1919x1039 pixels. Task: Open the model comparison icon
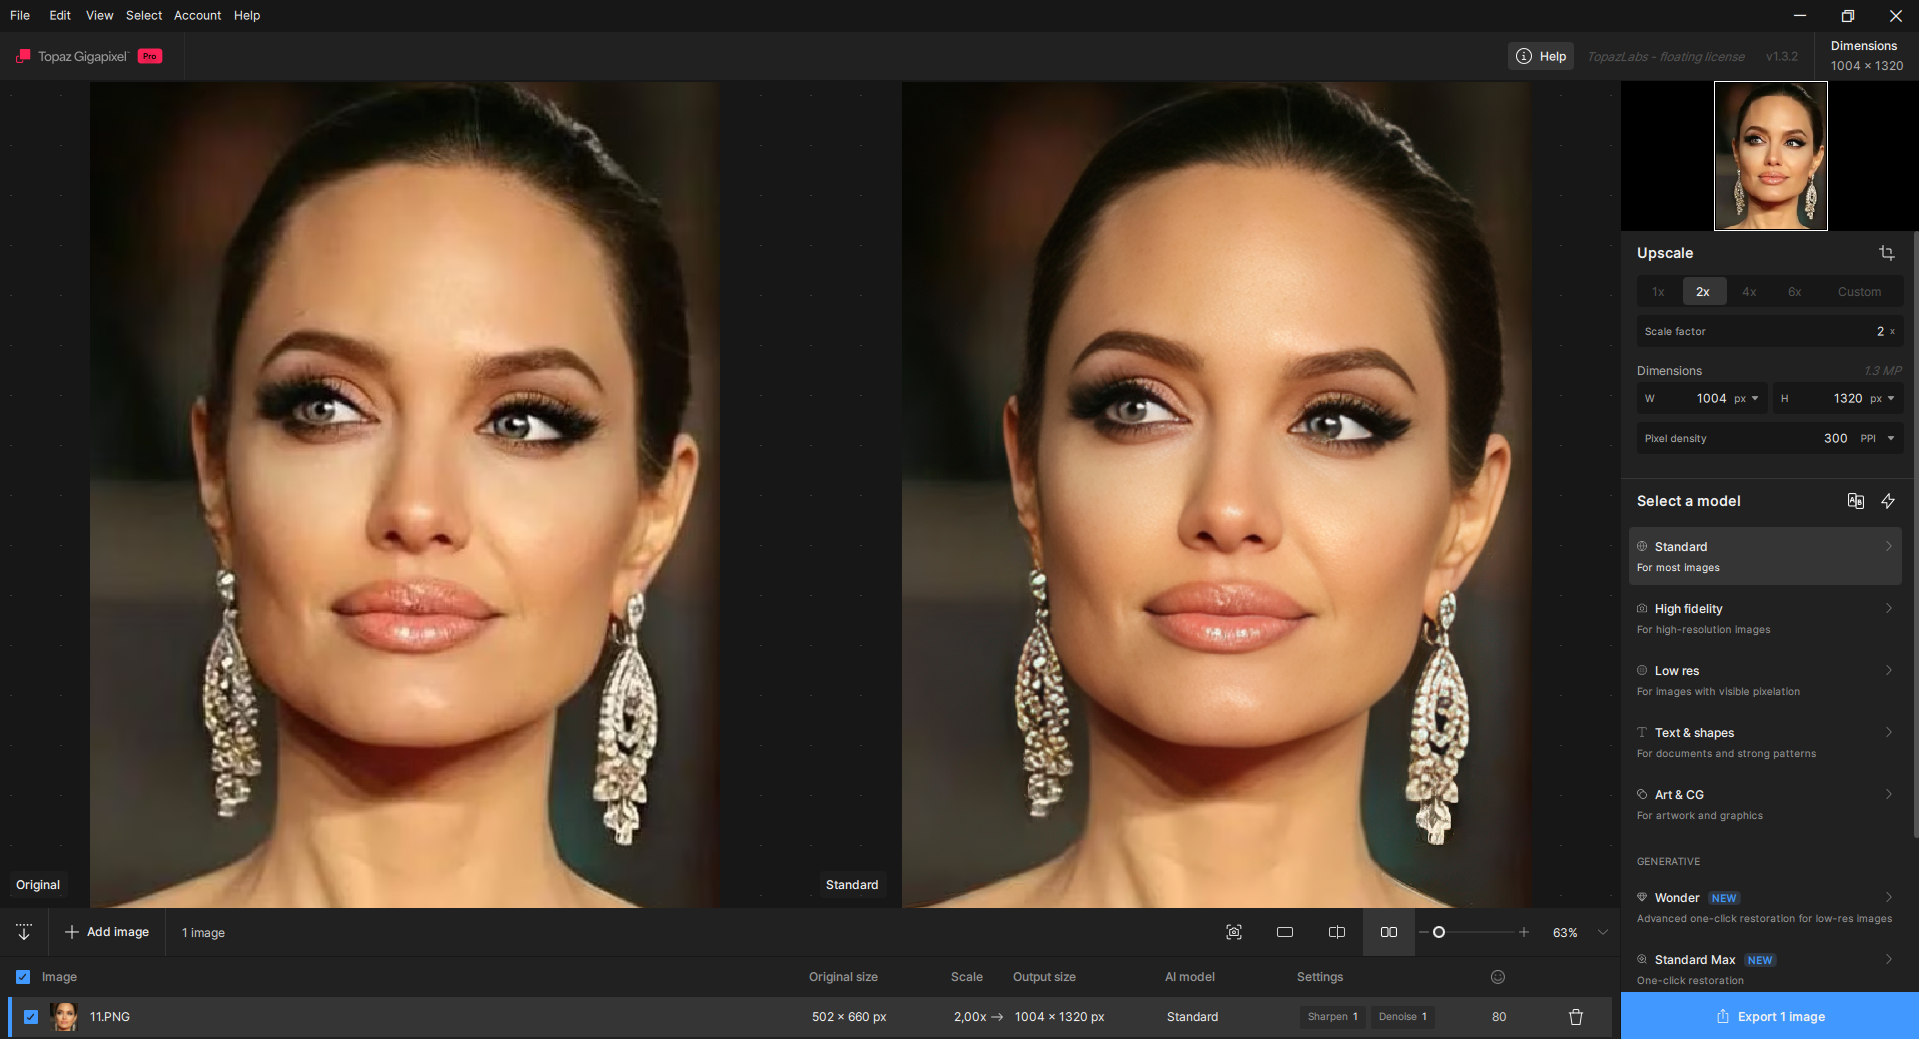tap(1856, 501)
